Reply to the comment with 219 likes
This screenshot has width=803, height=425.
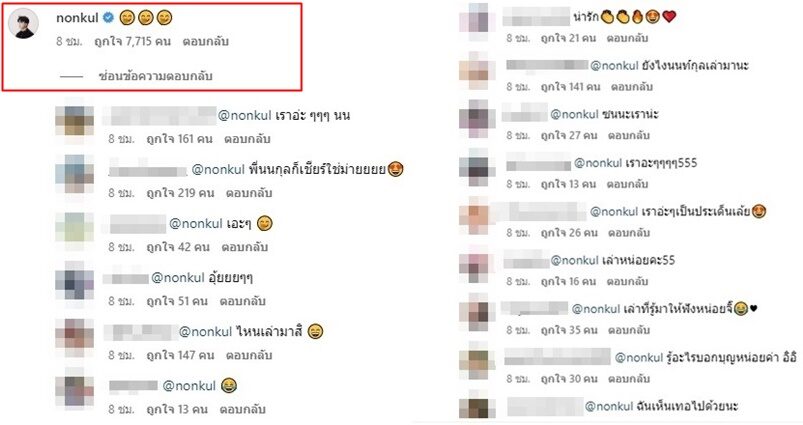pyautogui.click(x=249, y=193)
